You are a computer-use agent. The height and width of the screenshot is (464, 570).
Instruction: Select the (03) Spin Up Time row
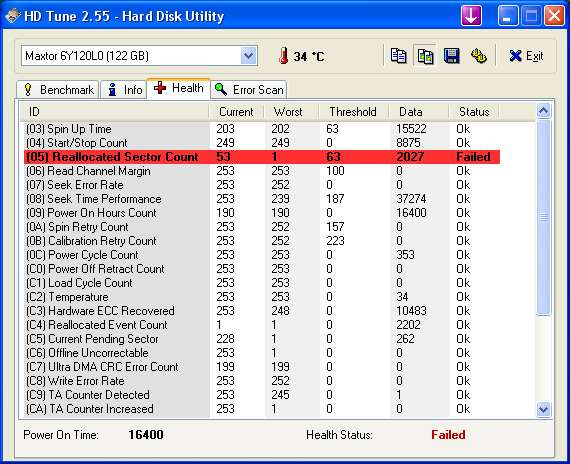click(x=262, y=129)
